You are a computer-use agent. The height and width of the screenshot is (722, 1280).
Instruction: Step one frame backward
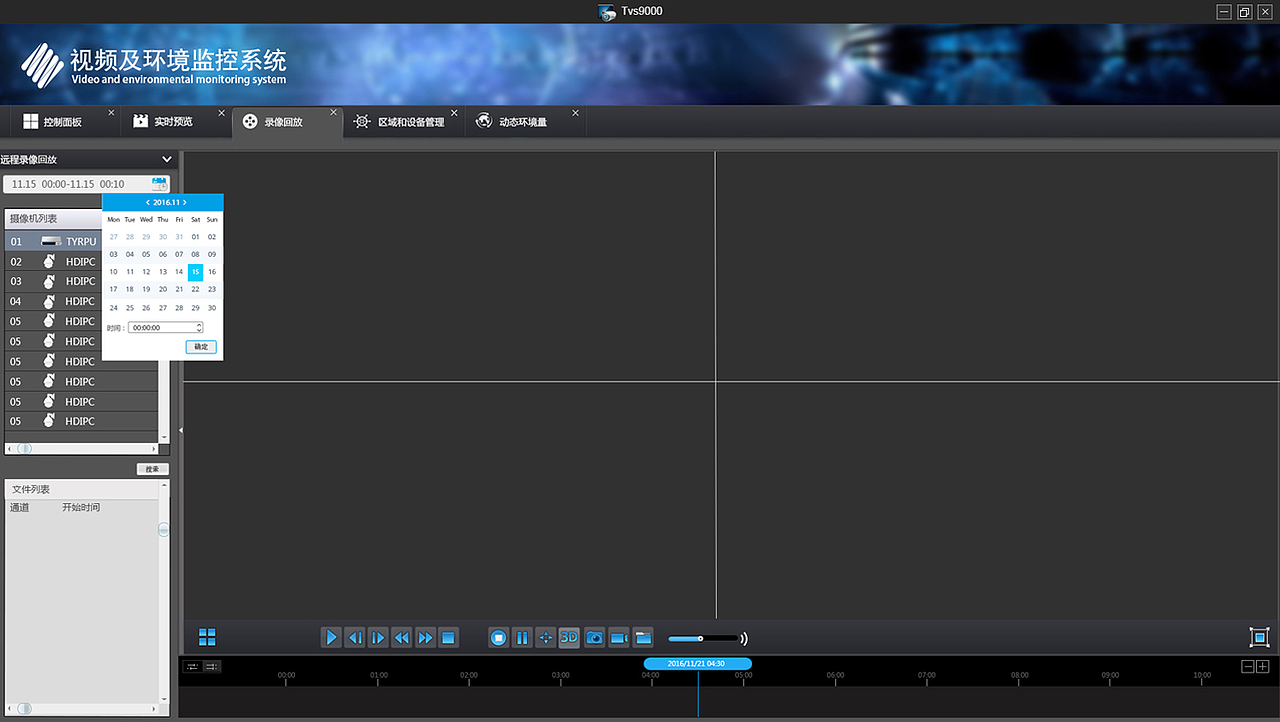355,637
